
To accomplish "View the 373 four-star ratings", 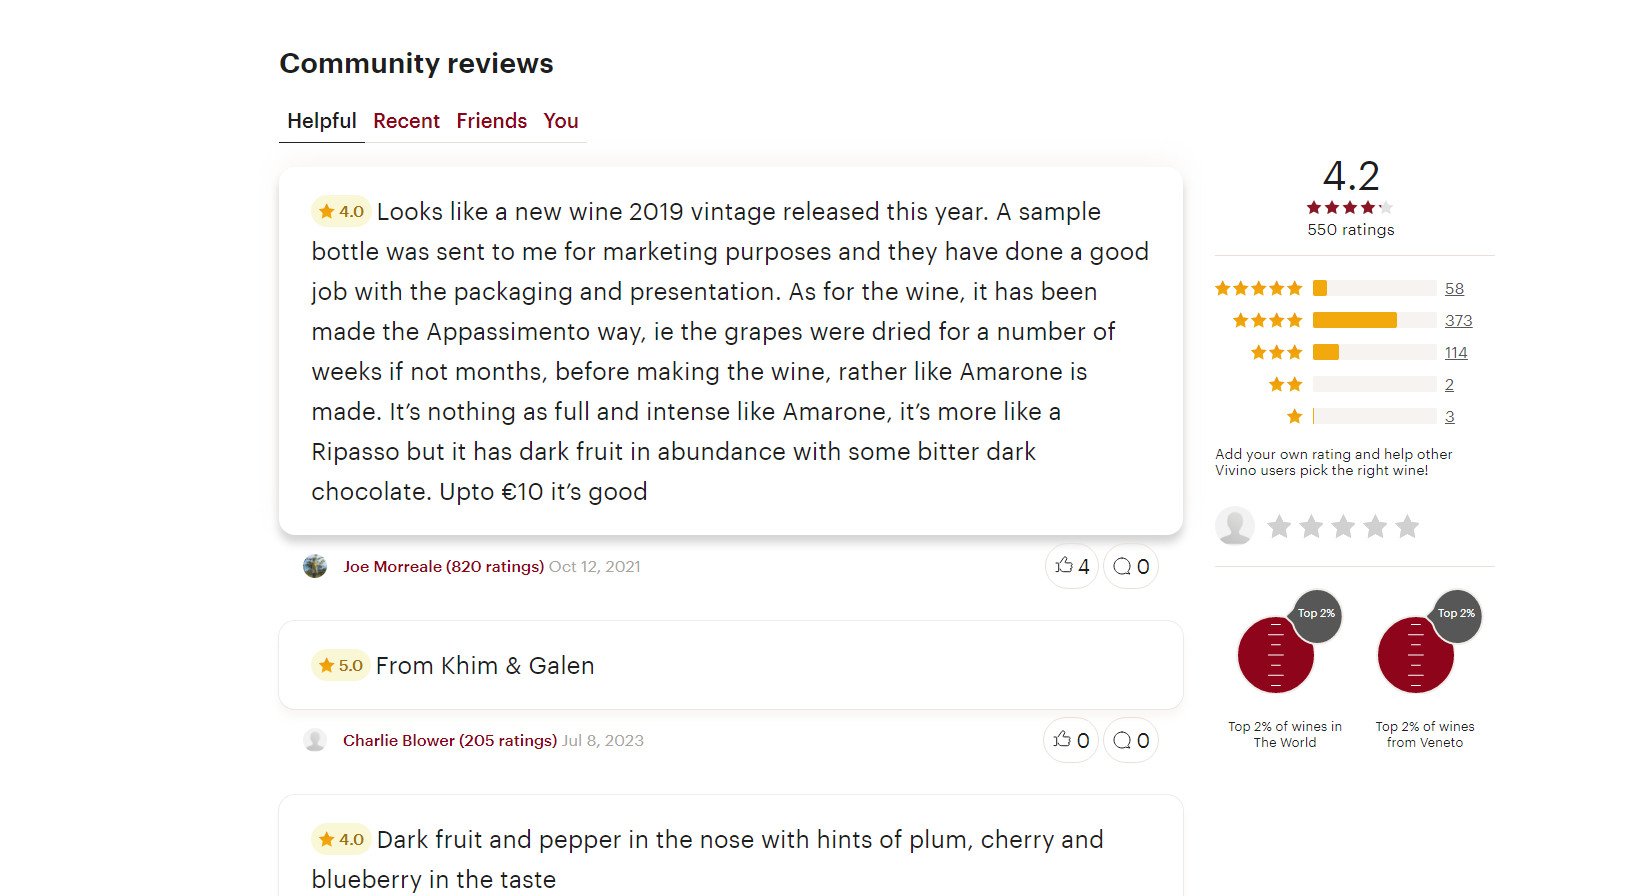I will coord(1458,320).
